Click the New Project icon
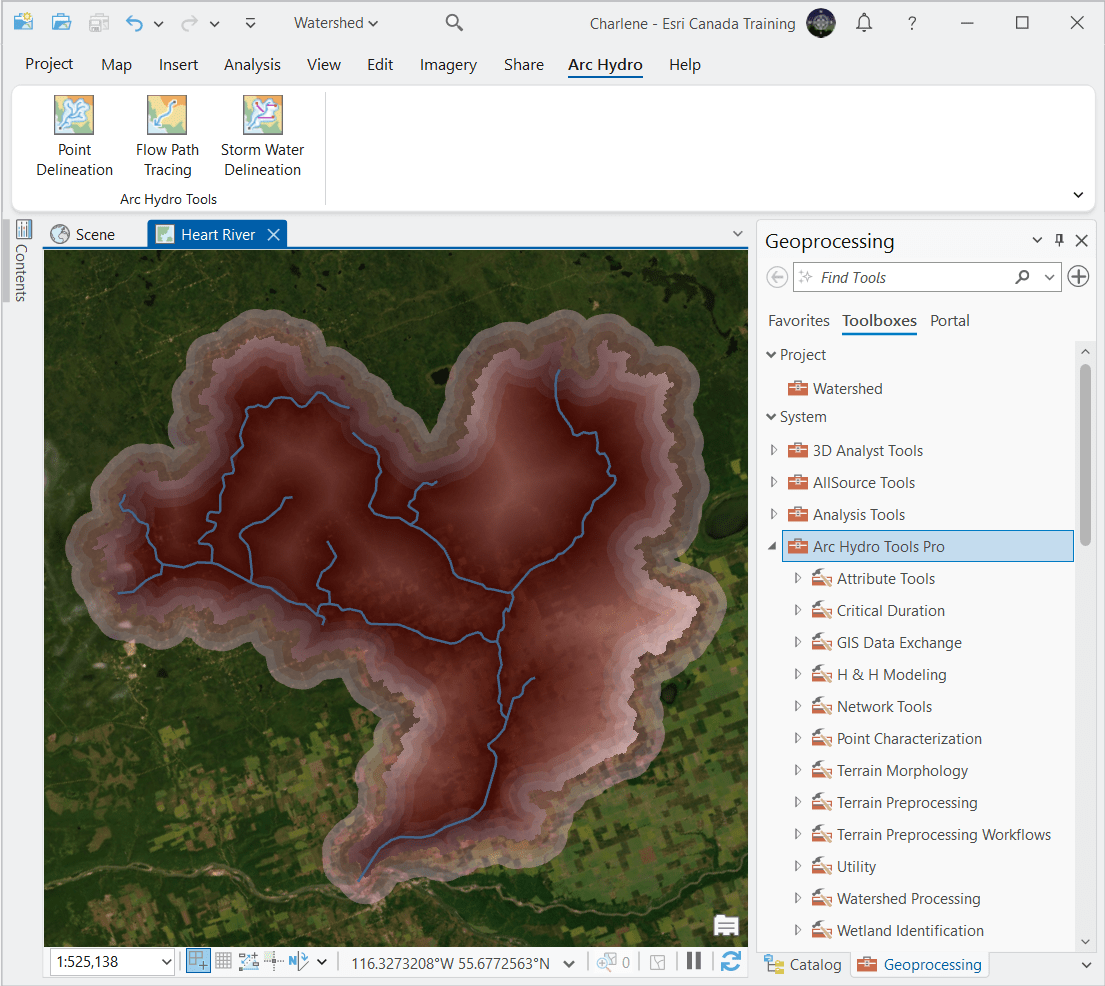The width and height of the screenshot is (1105, 986). tap(23, 23)
